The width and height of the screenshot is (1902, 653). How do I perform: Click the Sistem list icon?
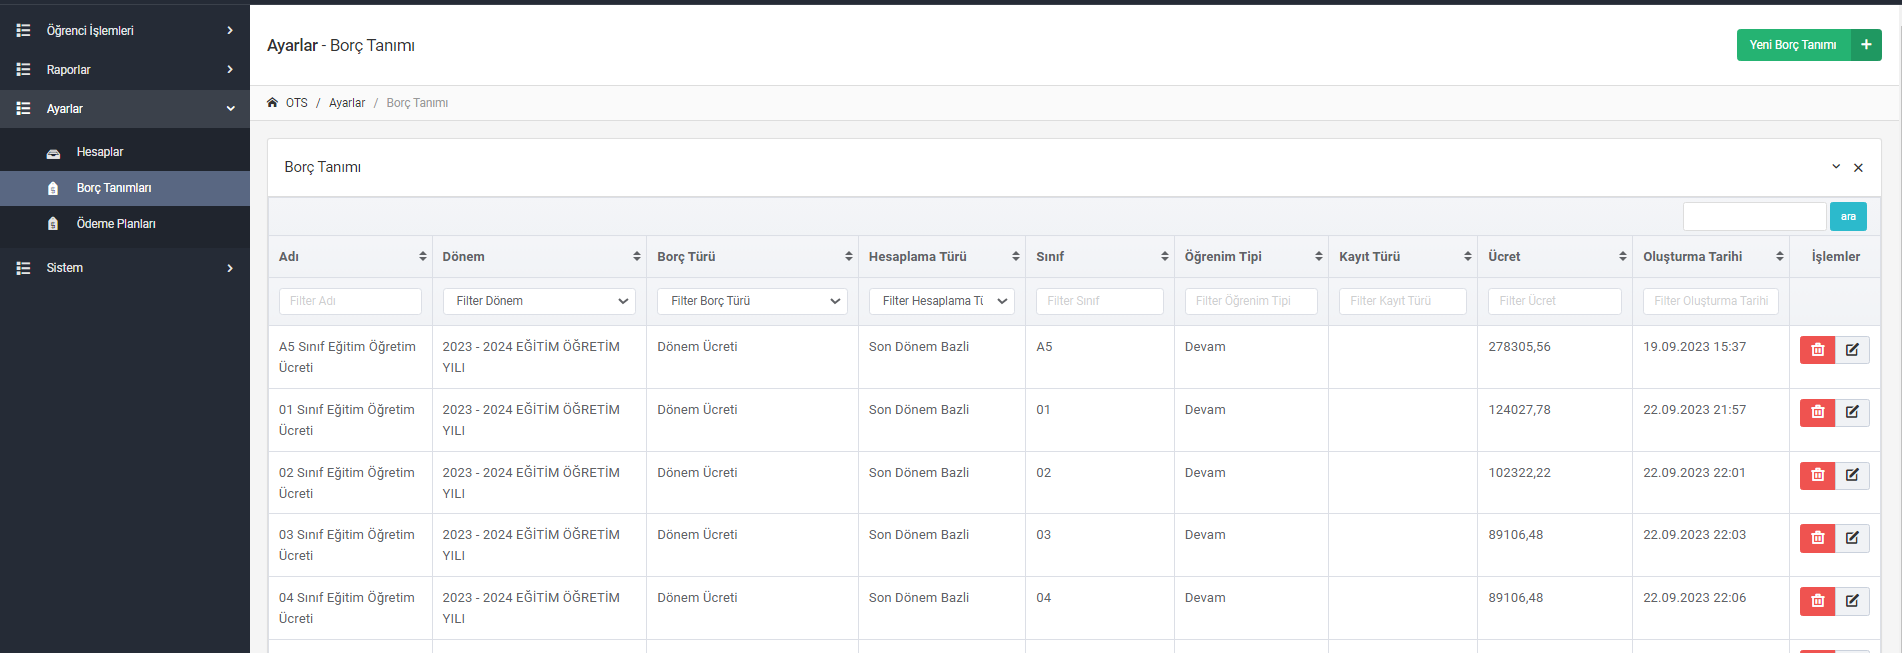pos(23,268)
